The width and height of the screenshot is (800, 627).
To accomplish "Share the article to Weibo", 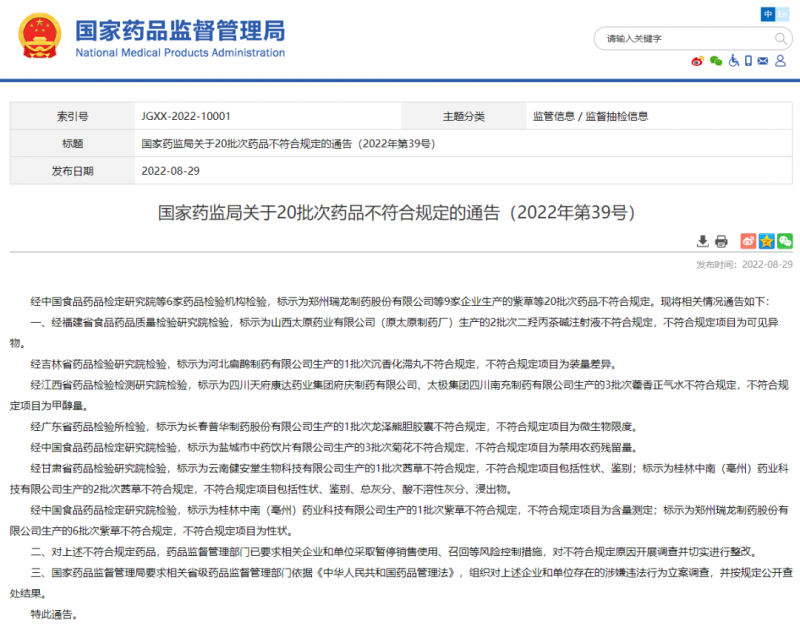I will pos(748,241).
